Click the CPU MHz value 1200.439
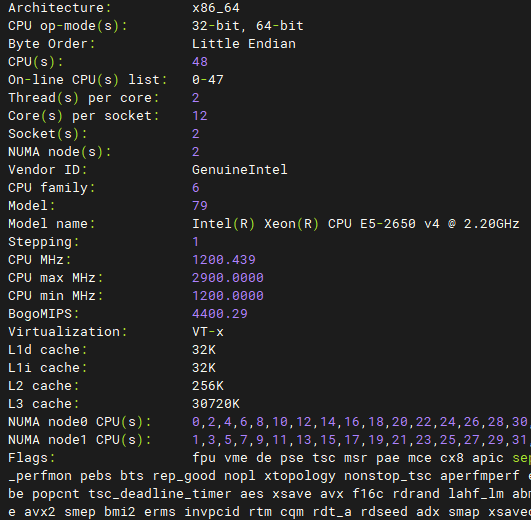 pos(224,260)
